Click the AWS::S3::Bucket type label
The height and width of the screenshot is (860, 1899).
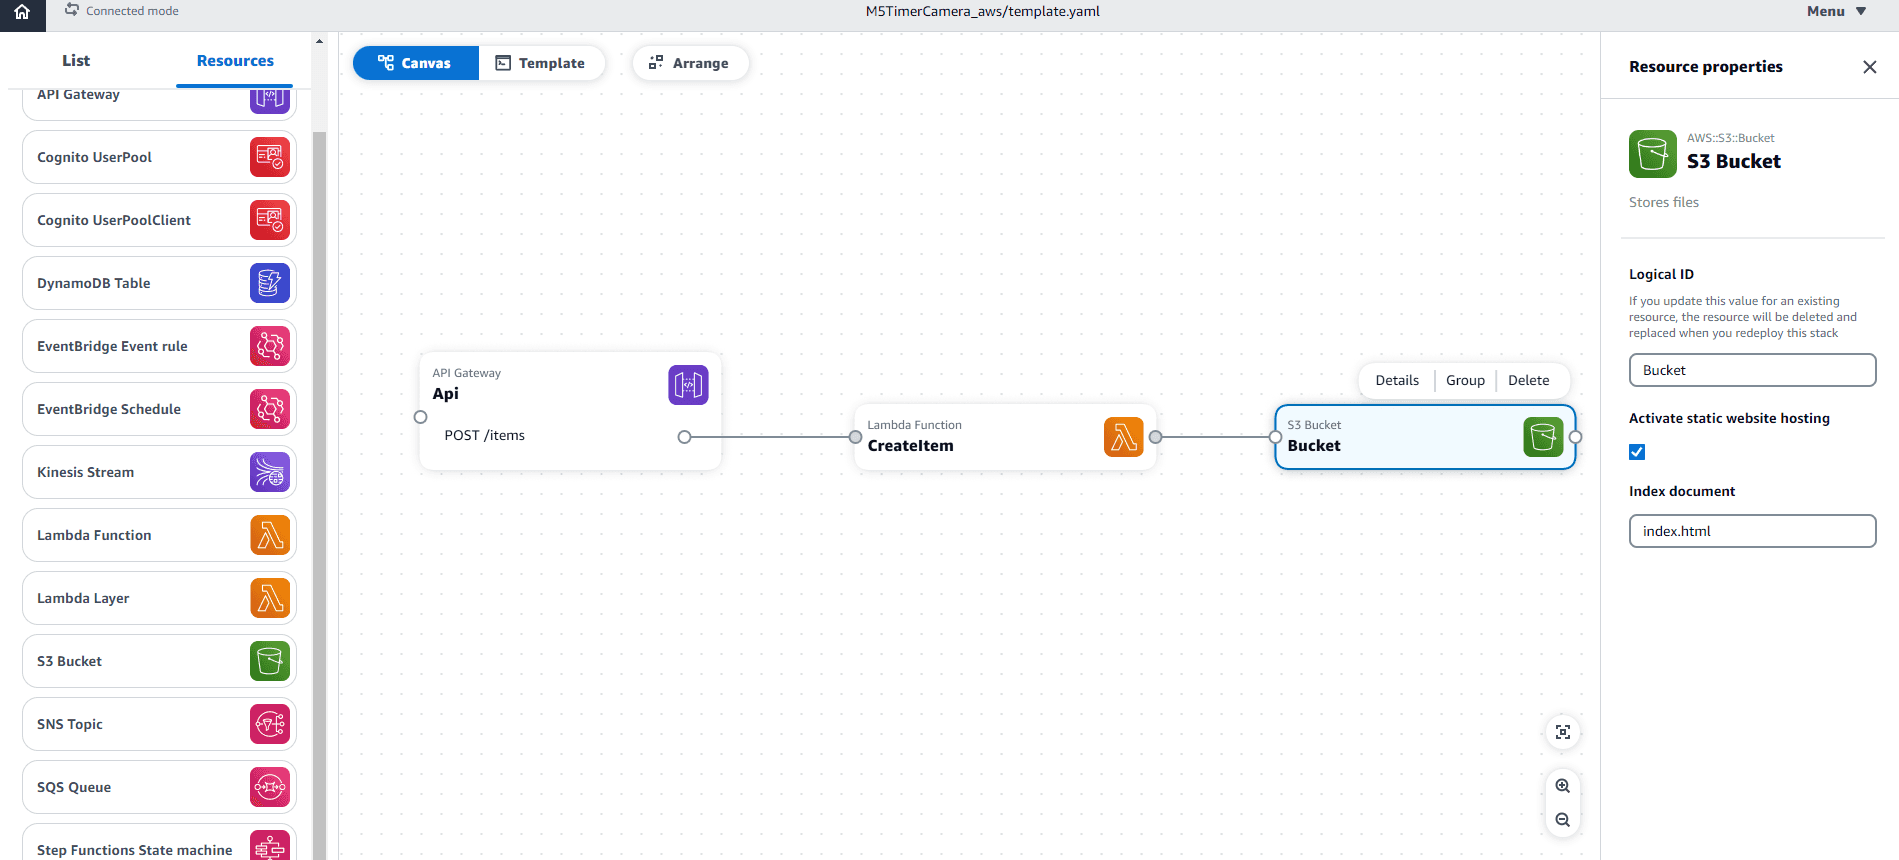click(x=1730, y=138)
